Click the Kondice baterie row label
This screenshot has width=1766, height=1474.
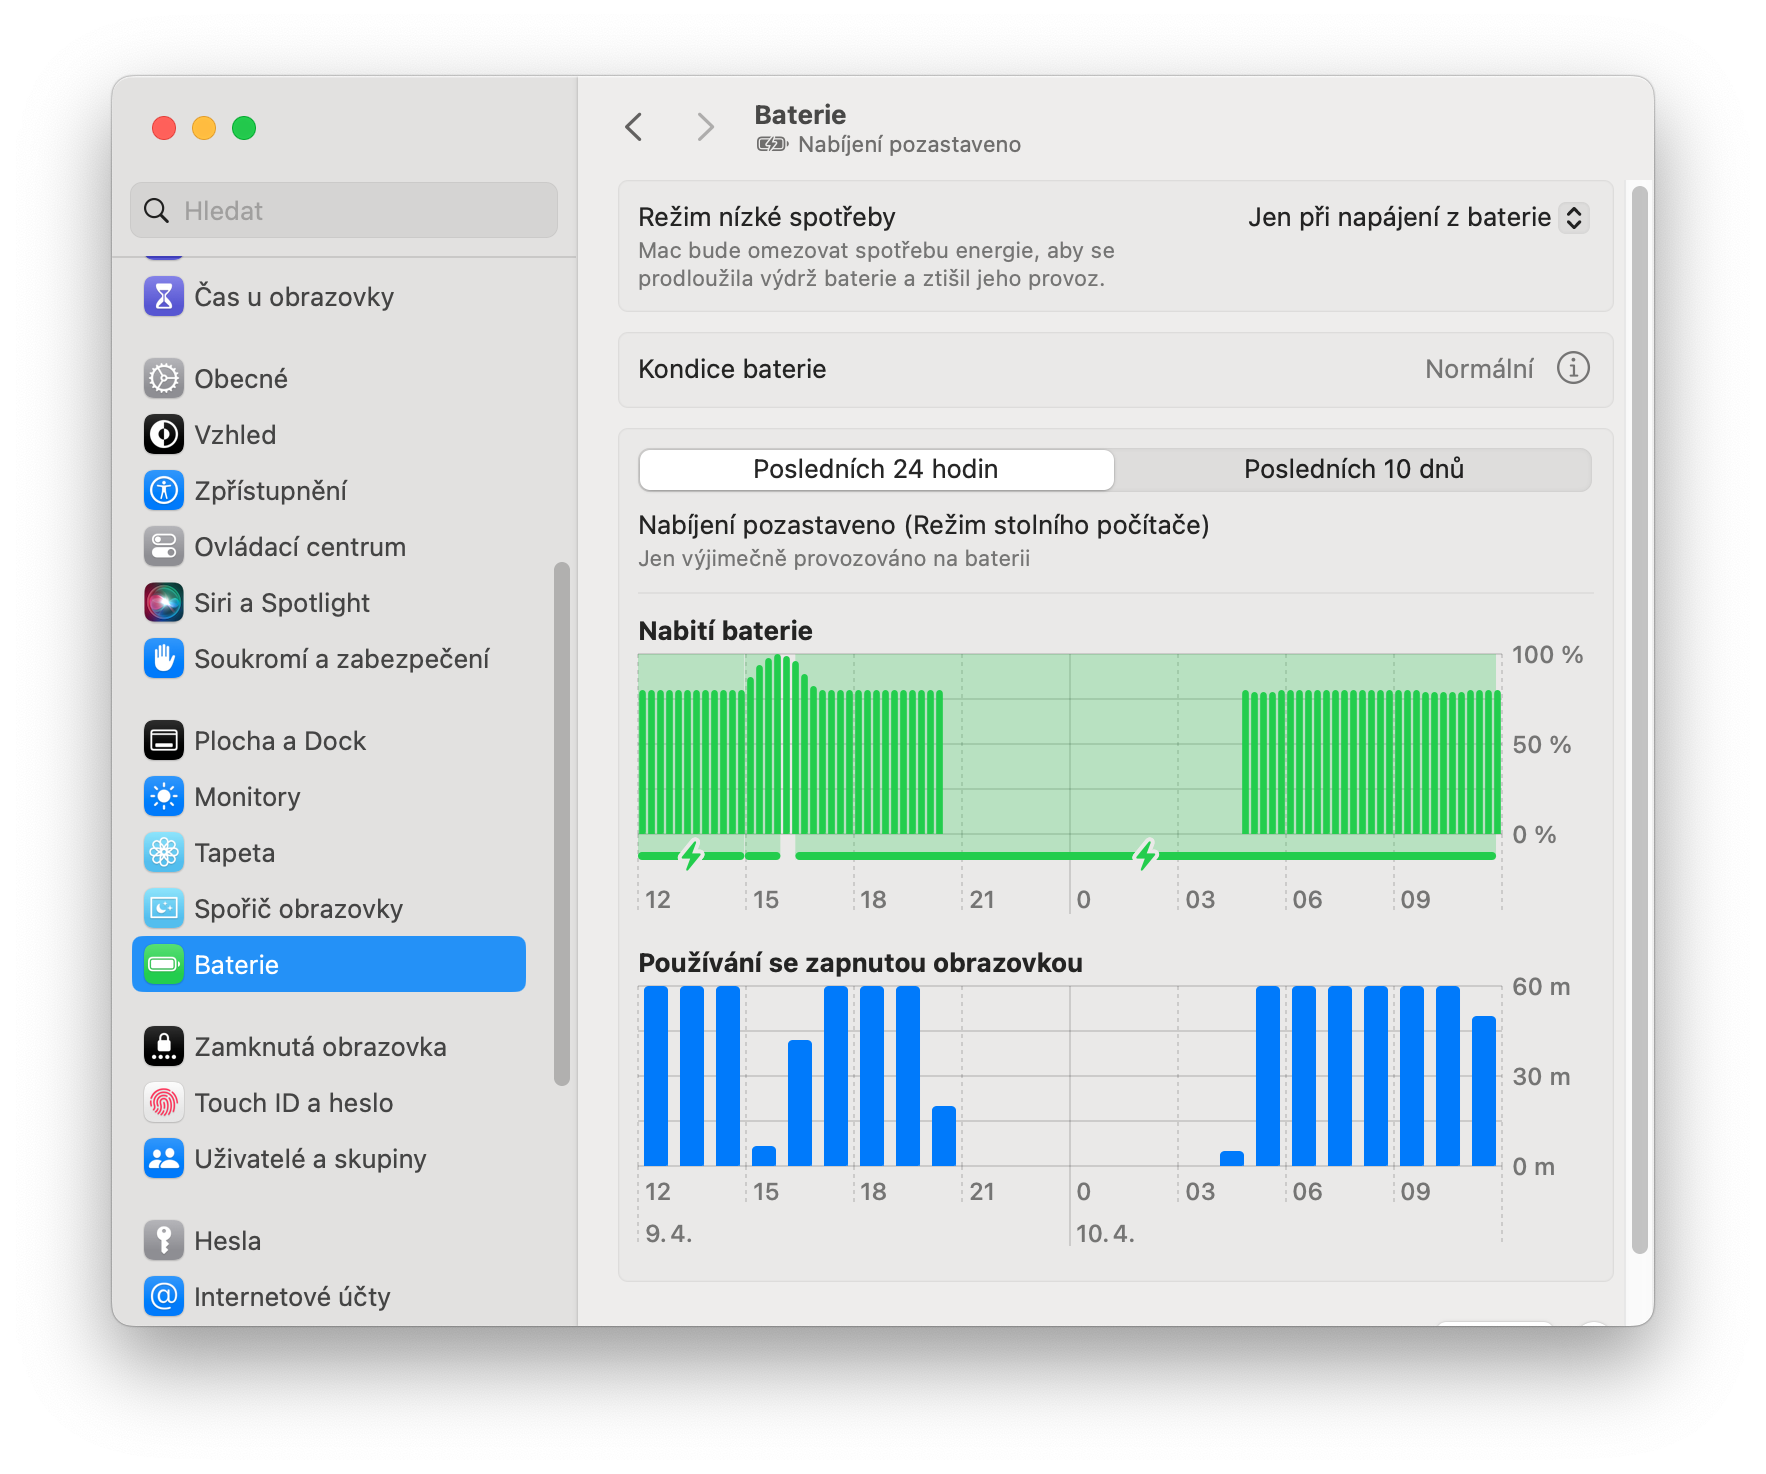[732, 370]
